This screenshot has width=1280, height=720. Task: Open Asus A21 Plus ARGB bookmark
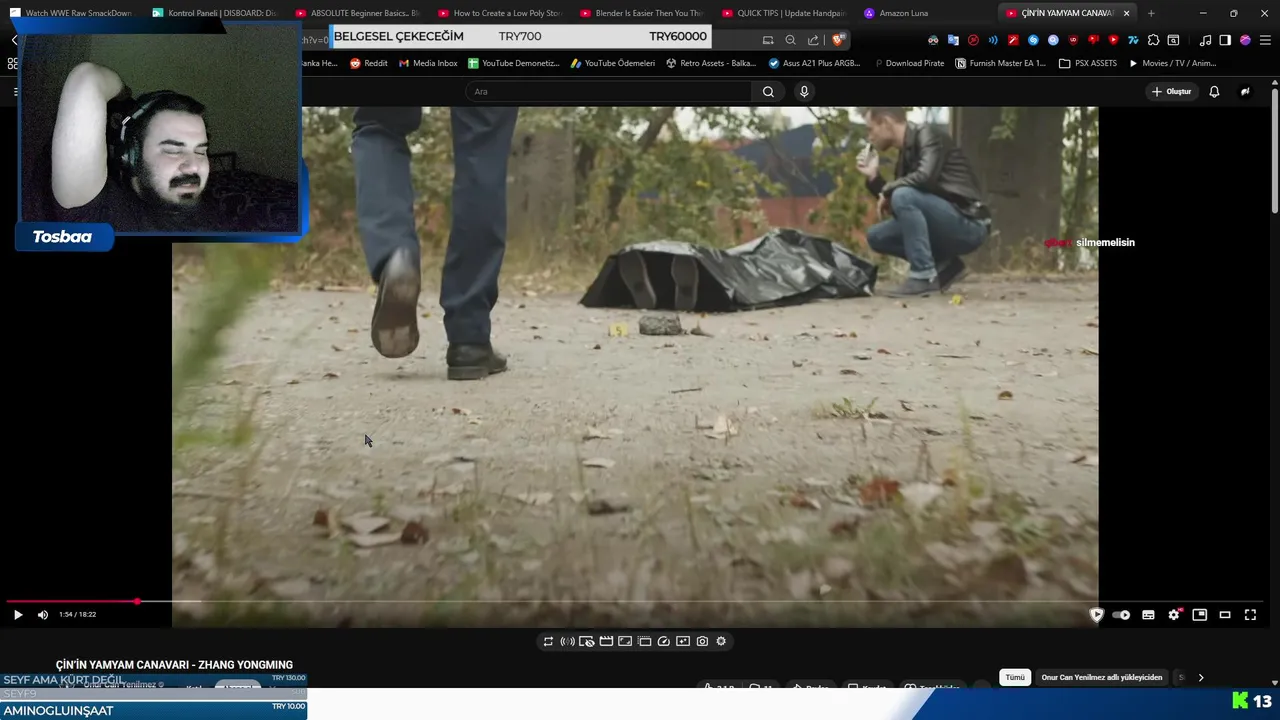tap(814, 63)
